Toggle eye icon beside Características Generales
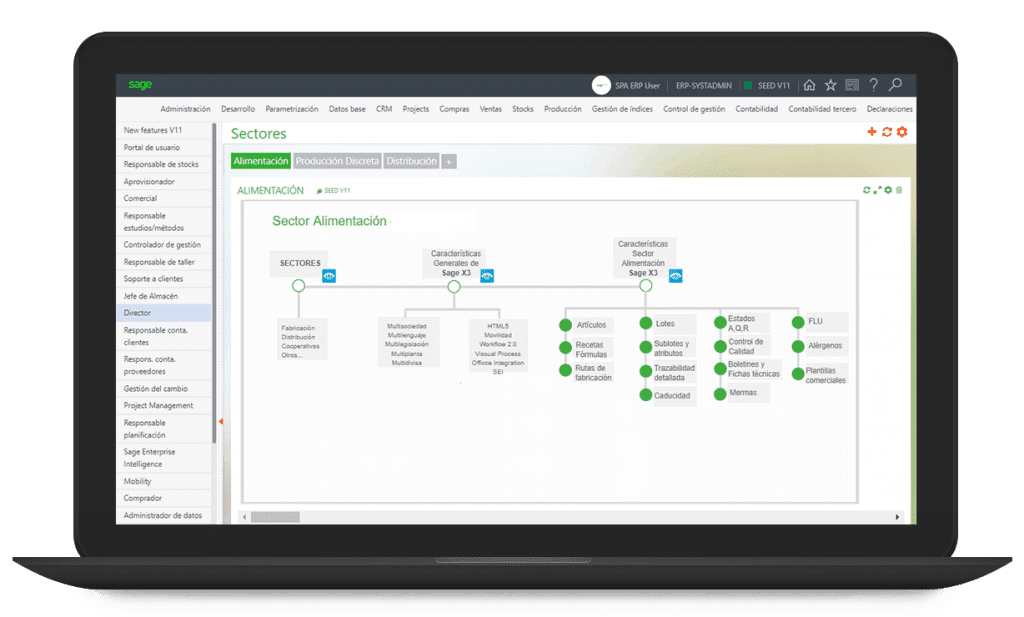This screenshot has height=617, width=1024. coord(487,276)
